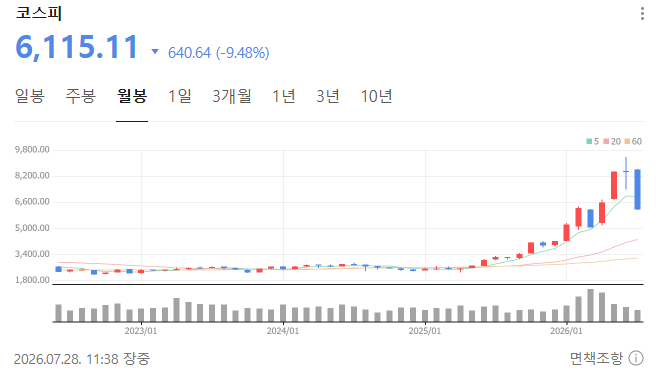Click the 2024/01 time axis marker

pos(283,331)
